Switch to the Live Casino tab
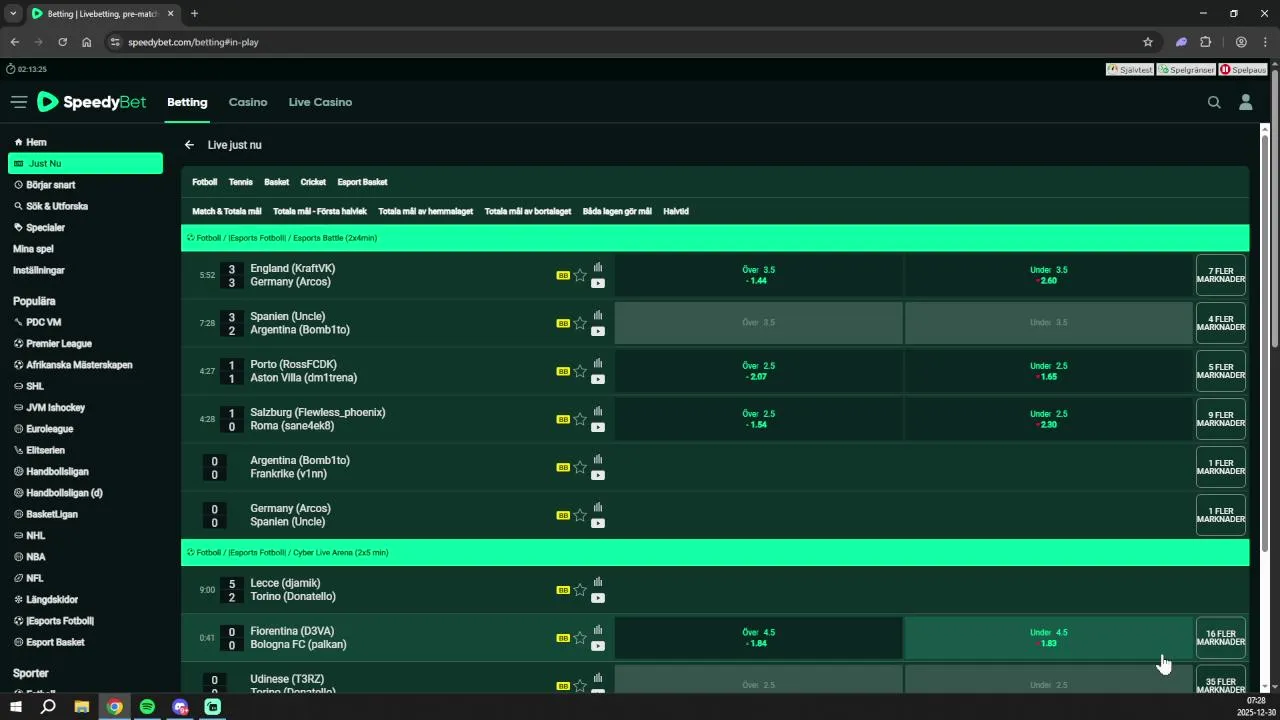The height and width of the screenshot is (720, 1280). pyautogui.click(x=320, y=102)
